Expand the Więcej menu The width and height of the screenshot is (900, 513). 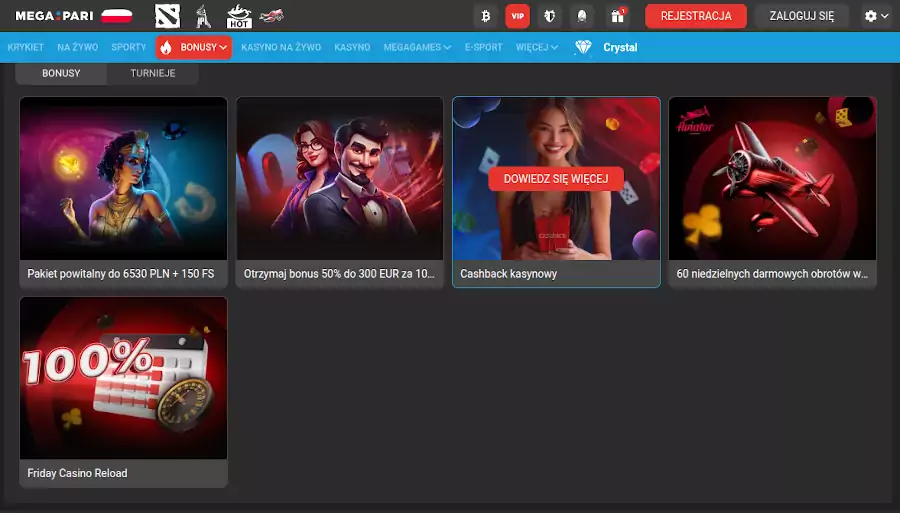click(537, 47)
